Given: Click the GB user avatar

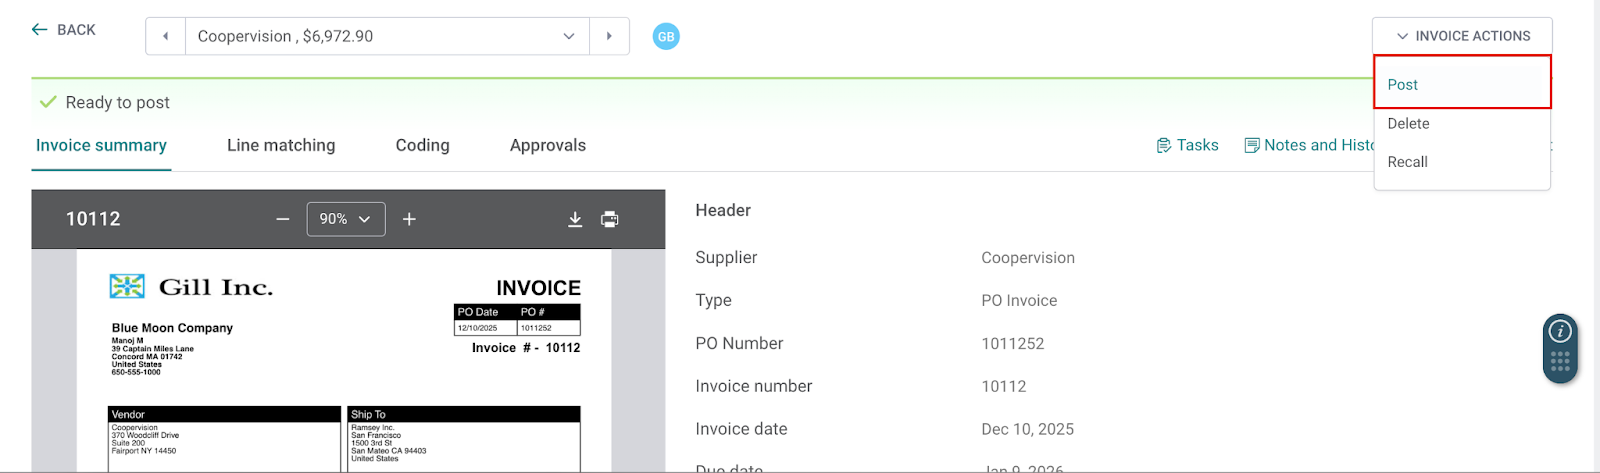Looking at the screenshot, I should [666, 36].
